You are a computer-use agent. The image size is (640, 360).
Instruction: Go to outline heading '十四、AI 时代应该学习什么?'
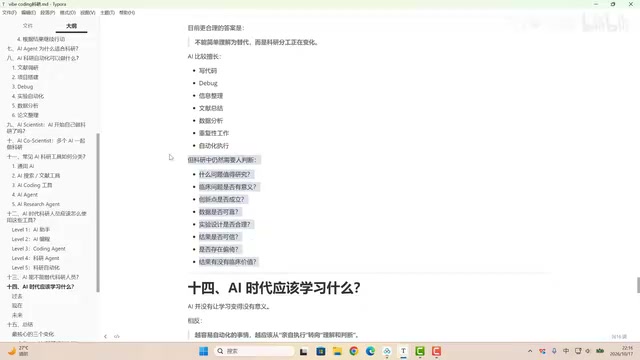click(40, 287)
